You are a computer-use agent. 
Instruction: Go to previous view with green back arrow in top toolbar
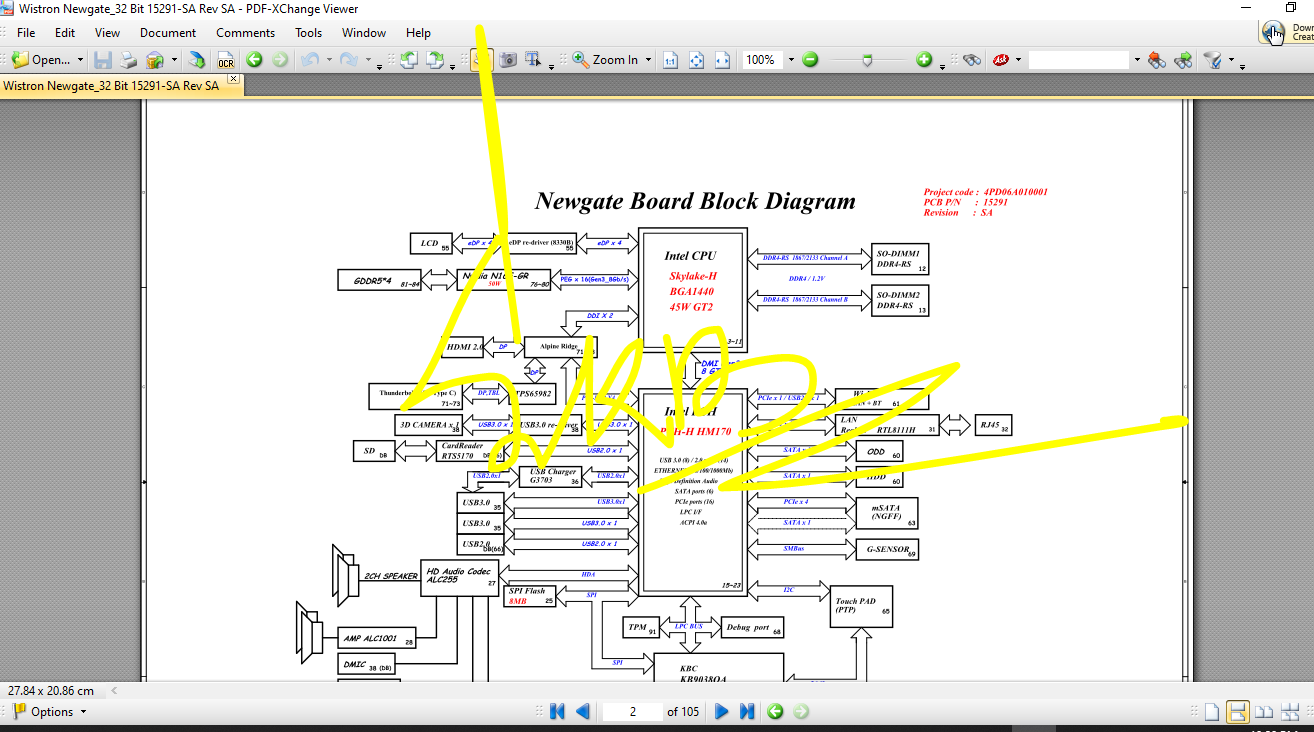[254, 60]
